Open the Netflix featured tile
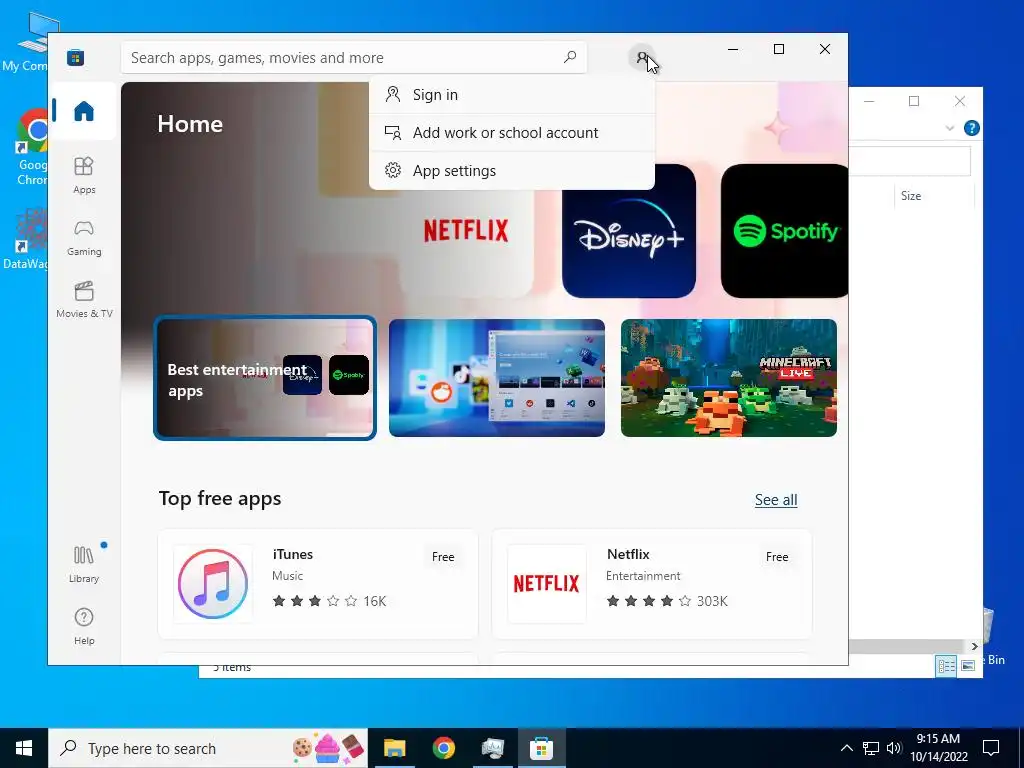 [466, 231]
